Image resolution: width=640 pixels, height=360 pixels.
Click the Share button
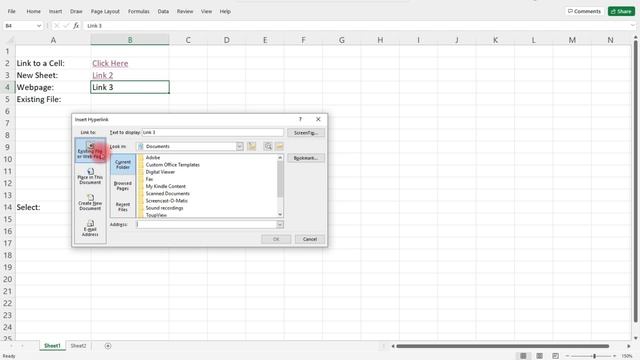tap(621, 11)
